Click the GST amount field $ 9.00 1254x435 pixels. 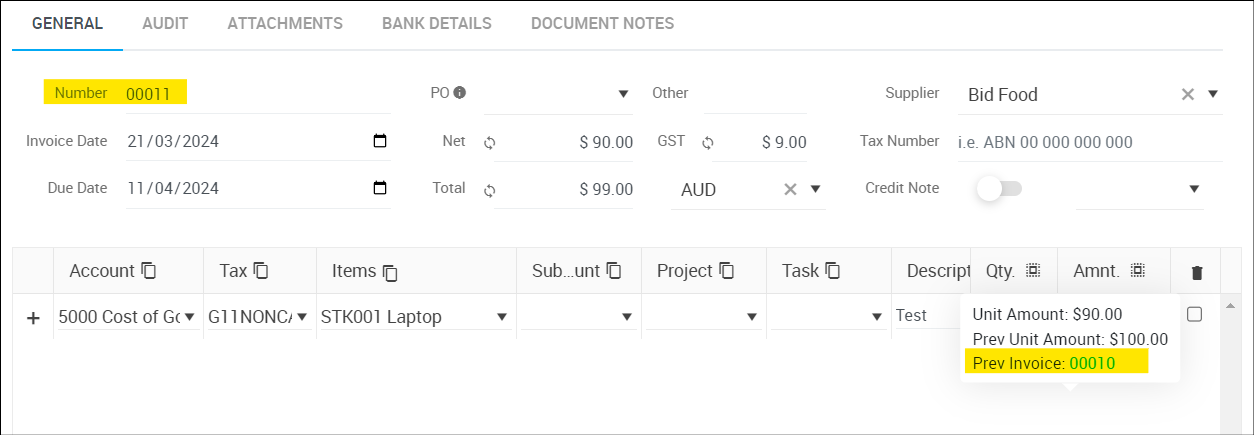point(763,142)
